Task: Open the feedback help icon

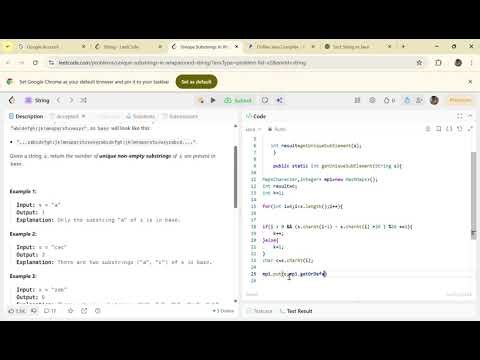Action: (x=98, y=311)
